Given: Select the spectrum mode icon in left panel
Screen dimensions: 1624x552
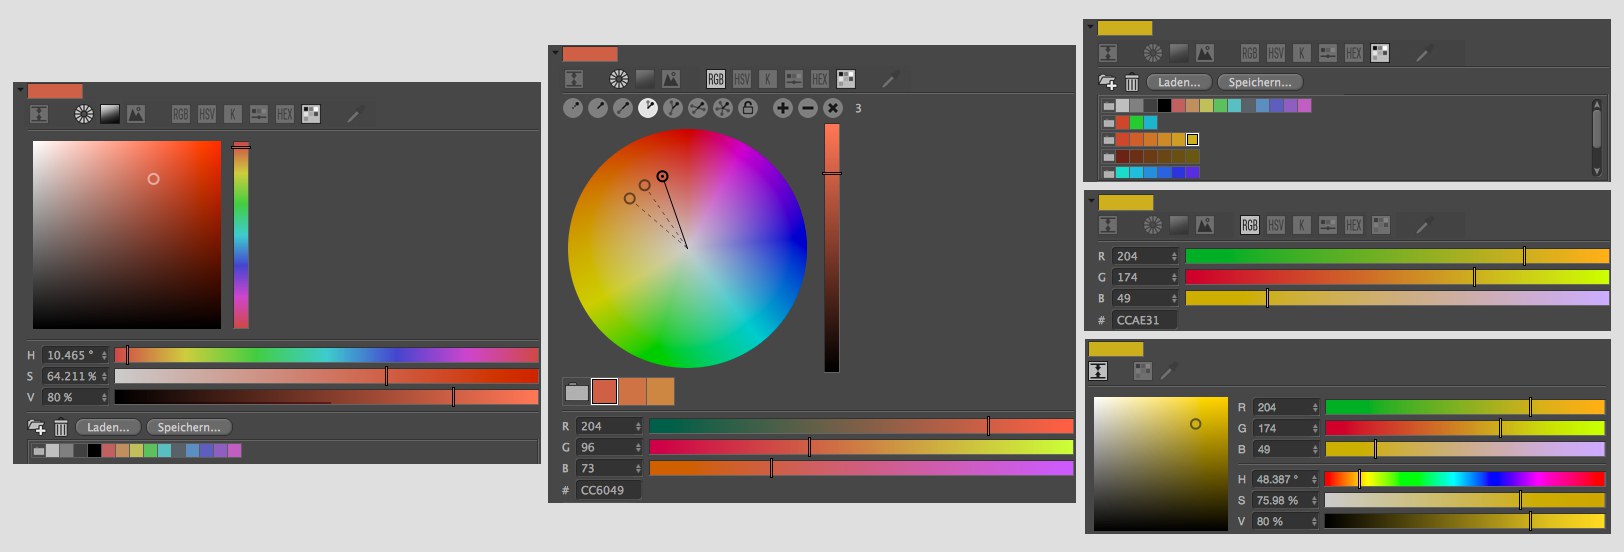Looking at the screenshot, I should (x=110, y=115).
